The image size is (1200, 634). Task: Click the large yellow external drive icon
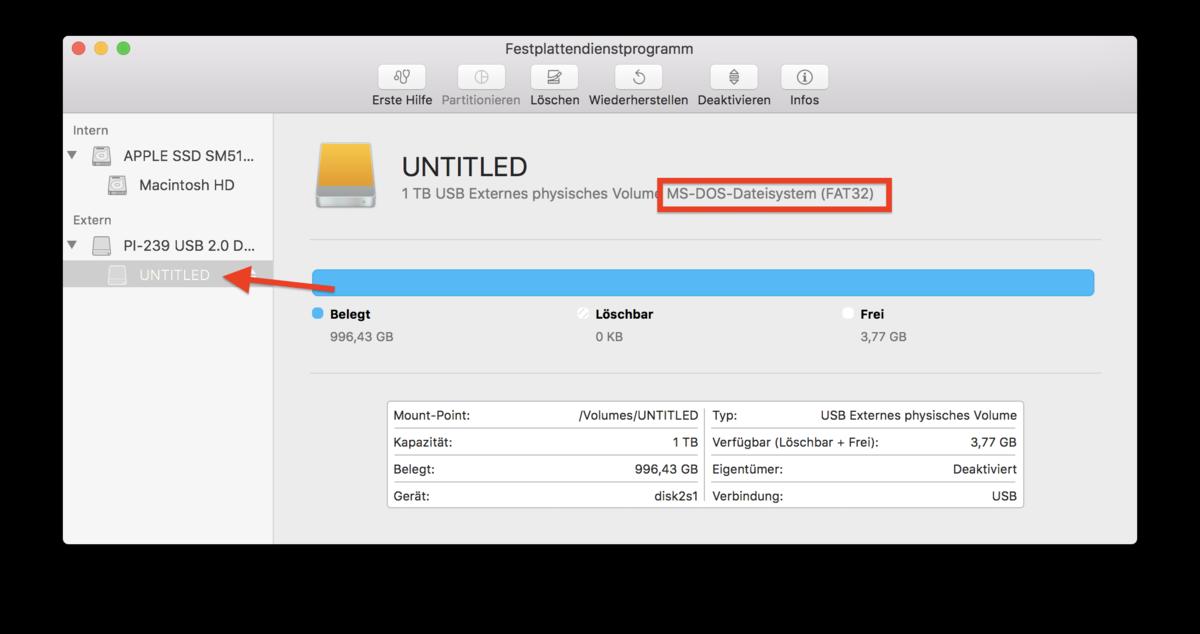346,175
